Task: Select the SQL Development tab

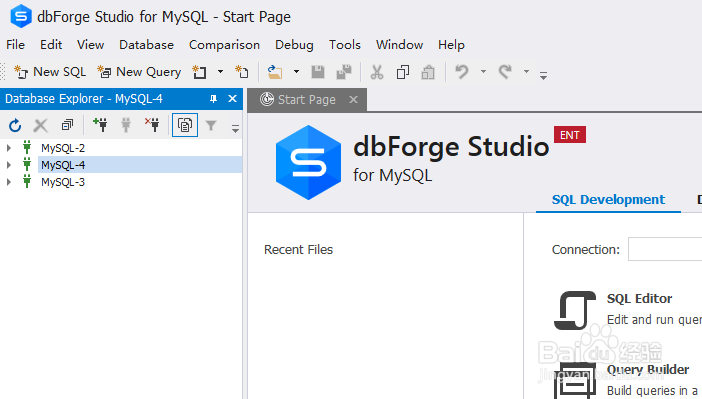Action: [608, 199]
